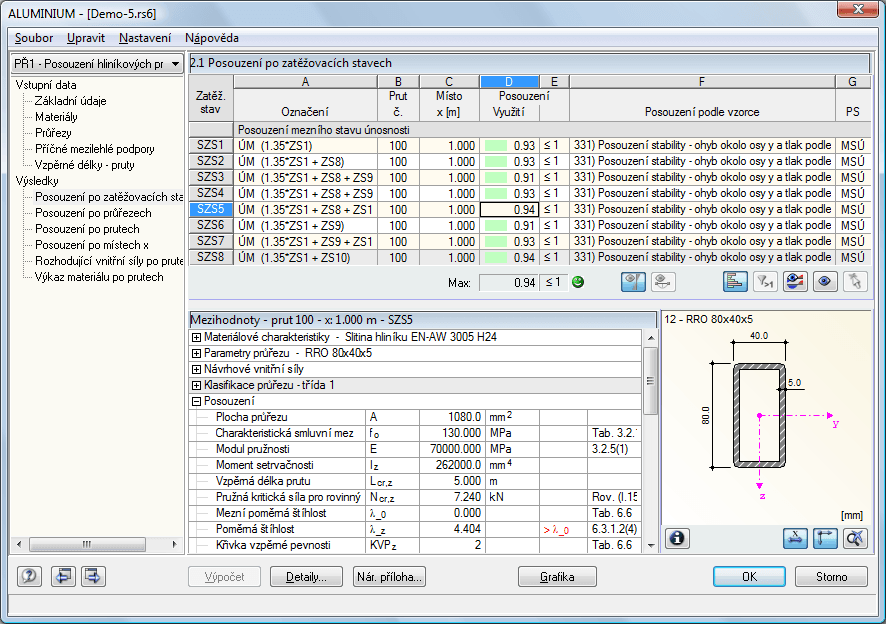Click Plocha průřezu value 1080.0
This screenshot has height=624, width=886.
pyautogui.click(x=453, y=417)
